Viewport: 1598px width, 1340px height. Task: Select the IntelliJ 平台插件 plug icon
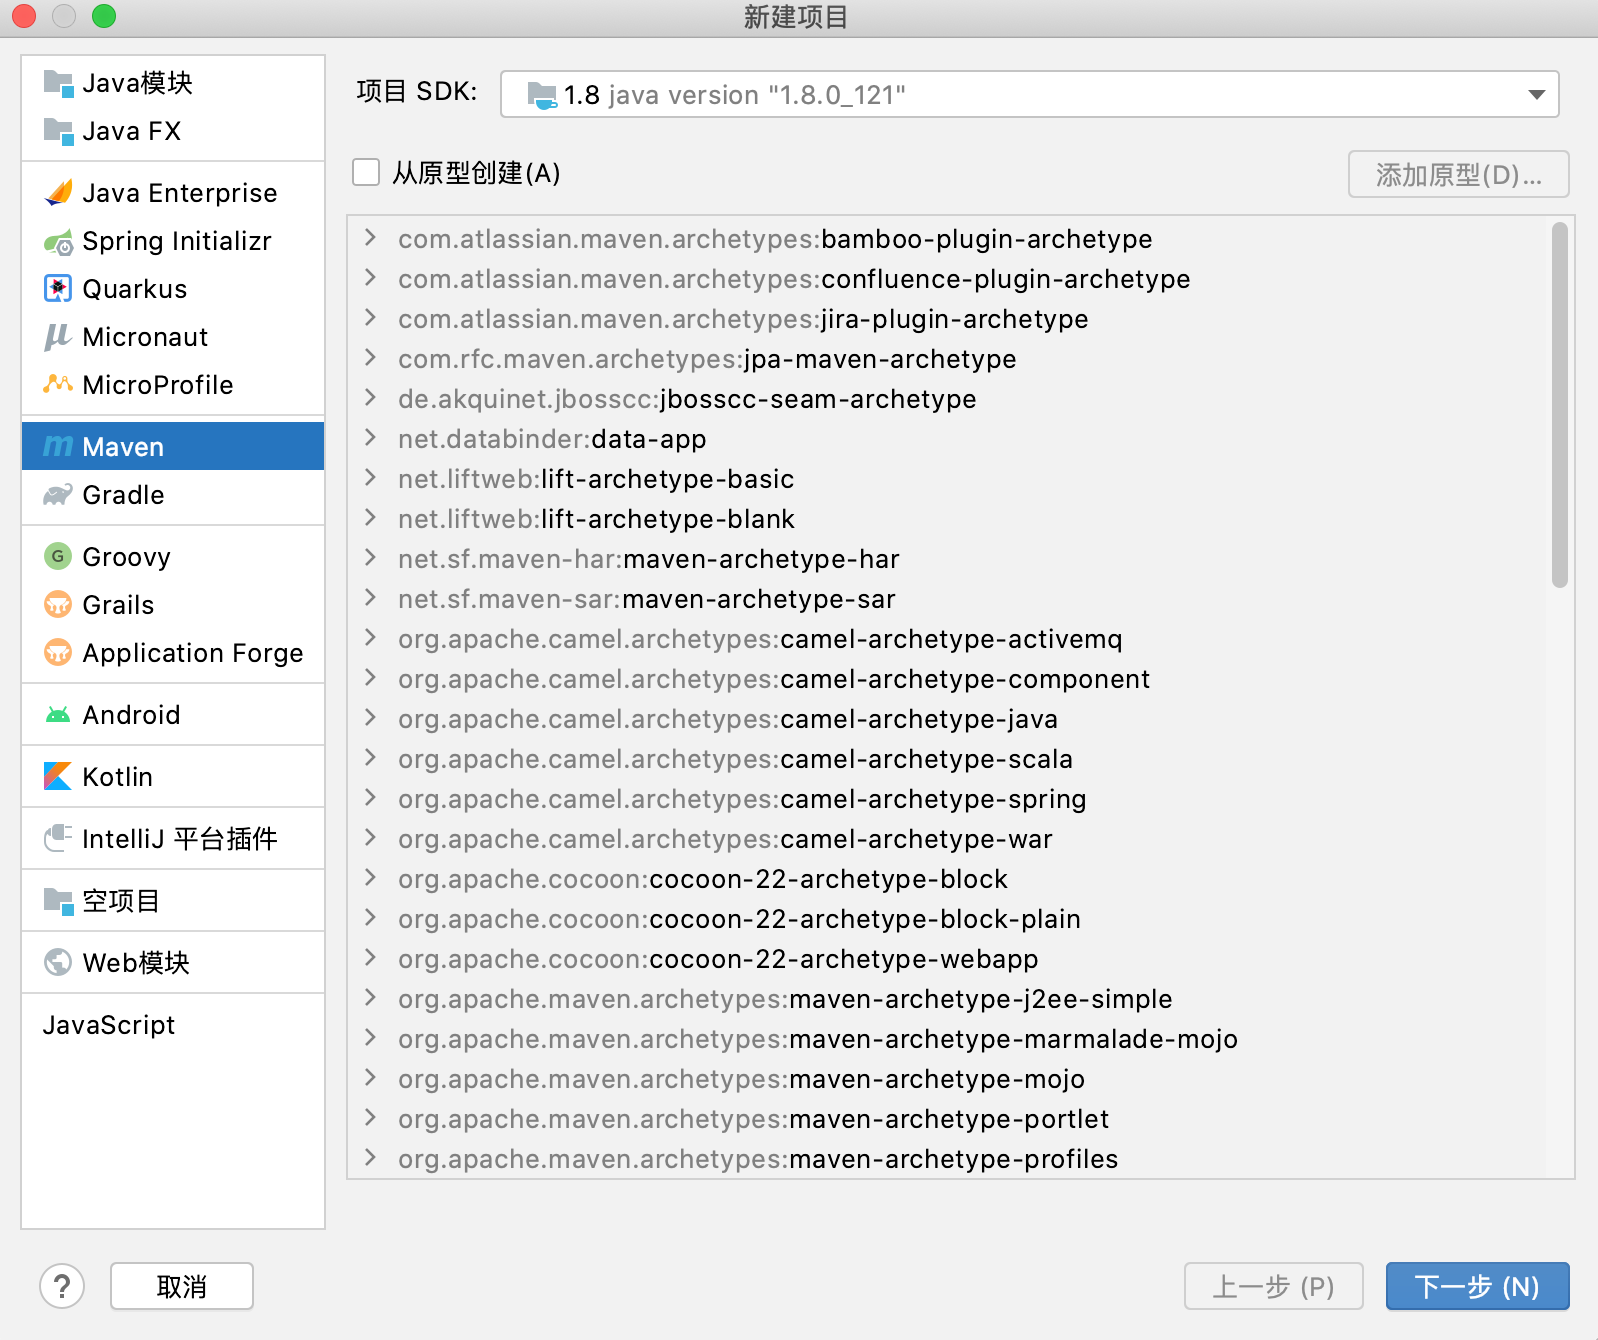pyautogui.click(x=58, y=839)
